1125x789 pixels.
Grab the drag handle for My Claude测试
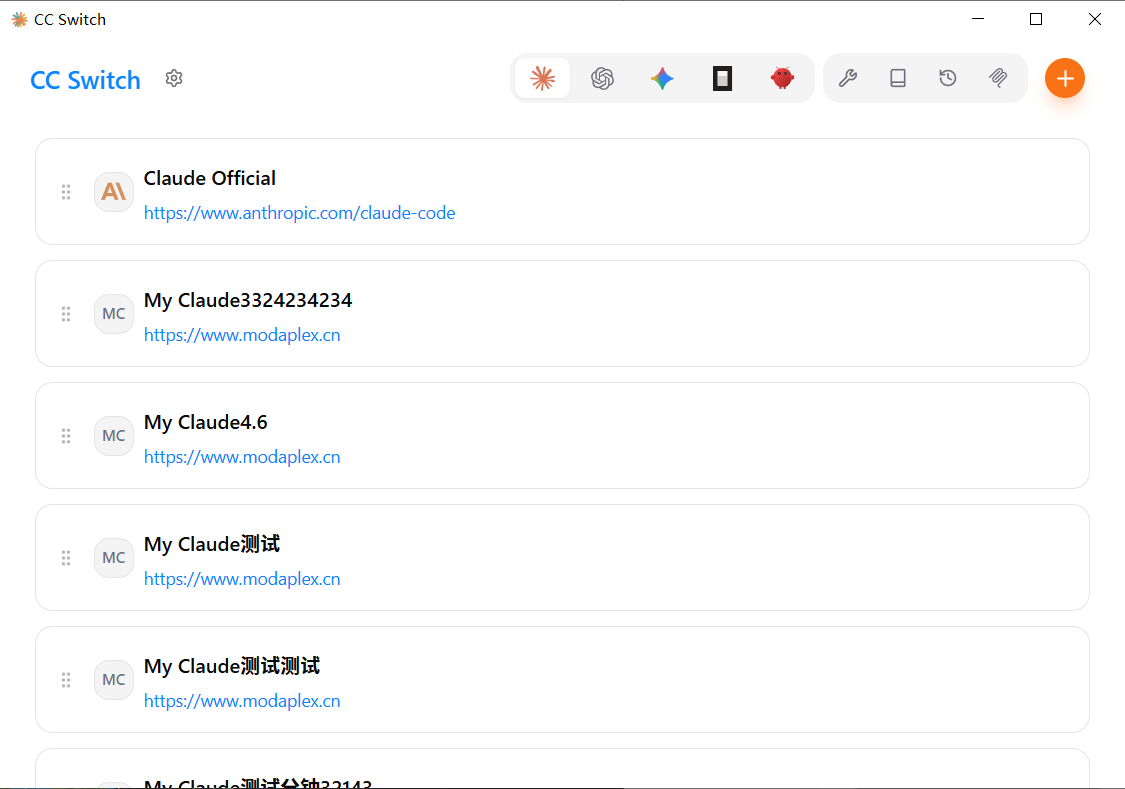[66, 557]
